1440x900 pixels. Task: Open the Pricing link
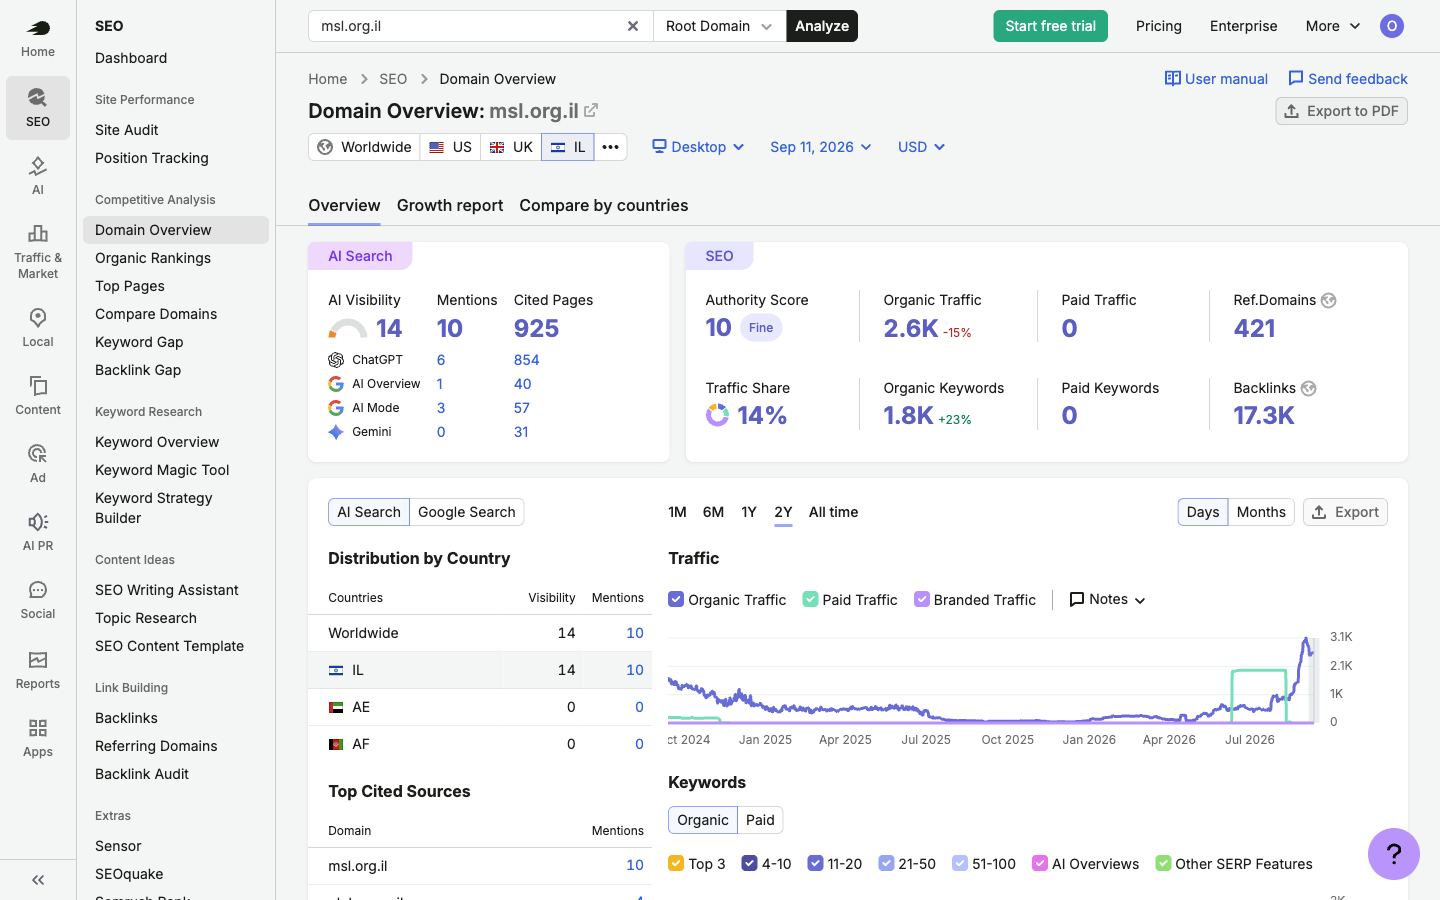[1159, 26]
